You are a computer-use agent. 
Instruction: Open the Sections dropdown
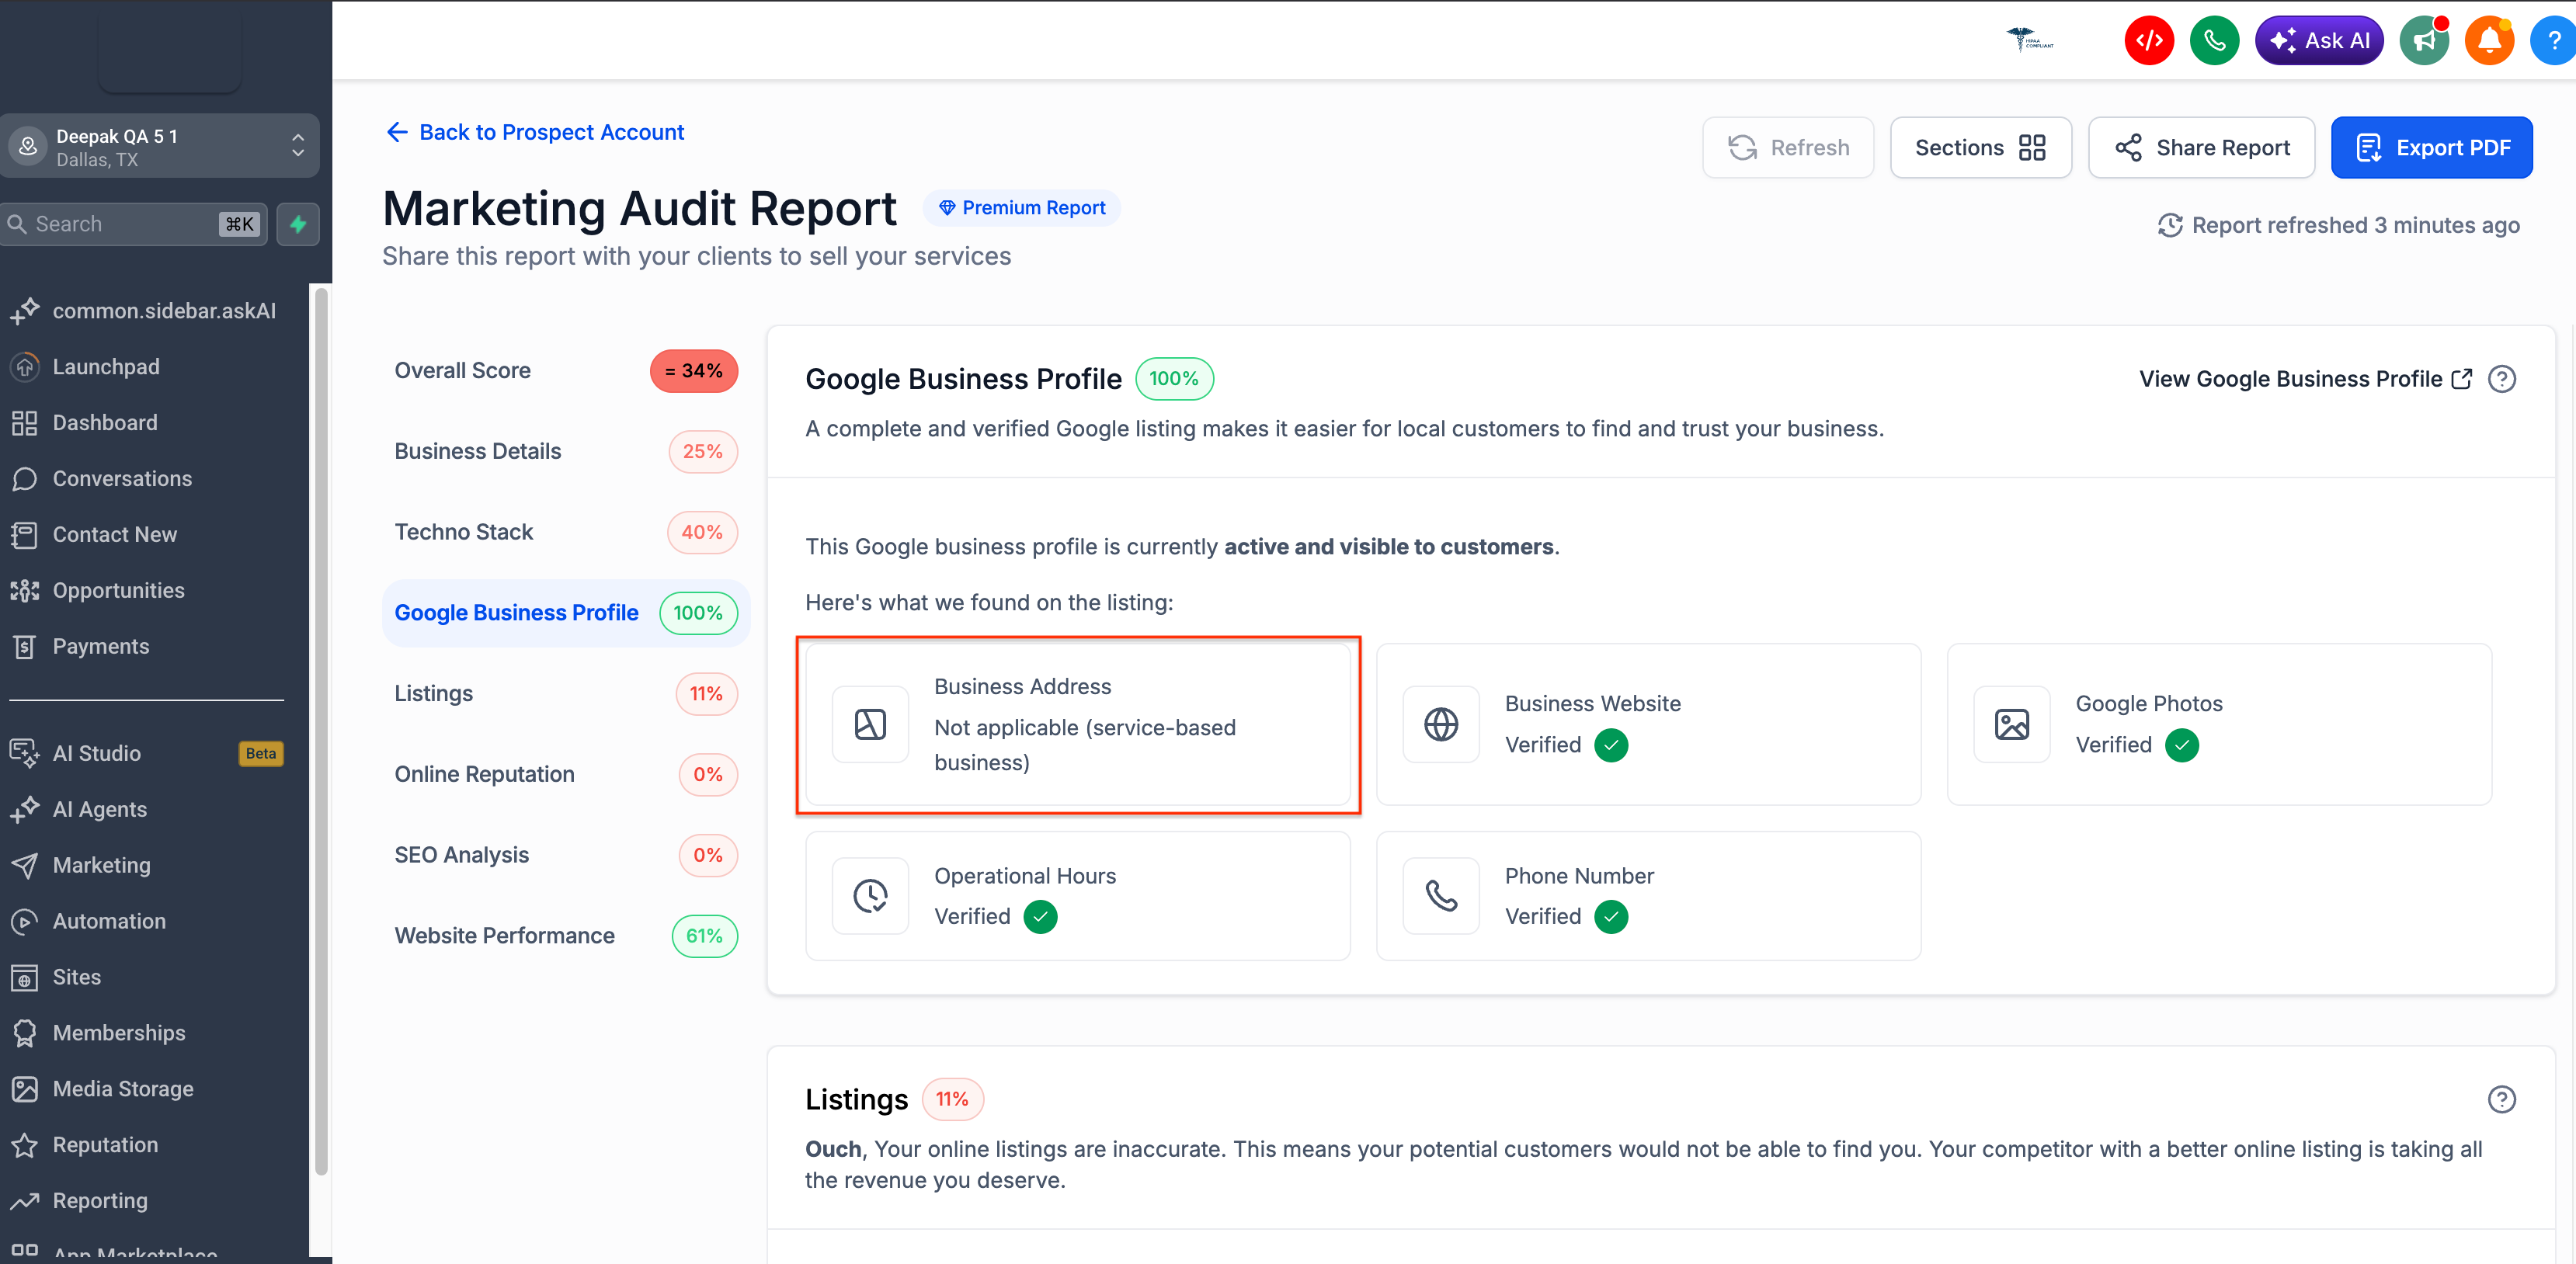[x=1980, y=148]
